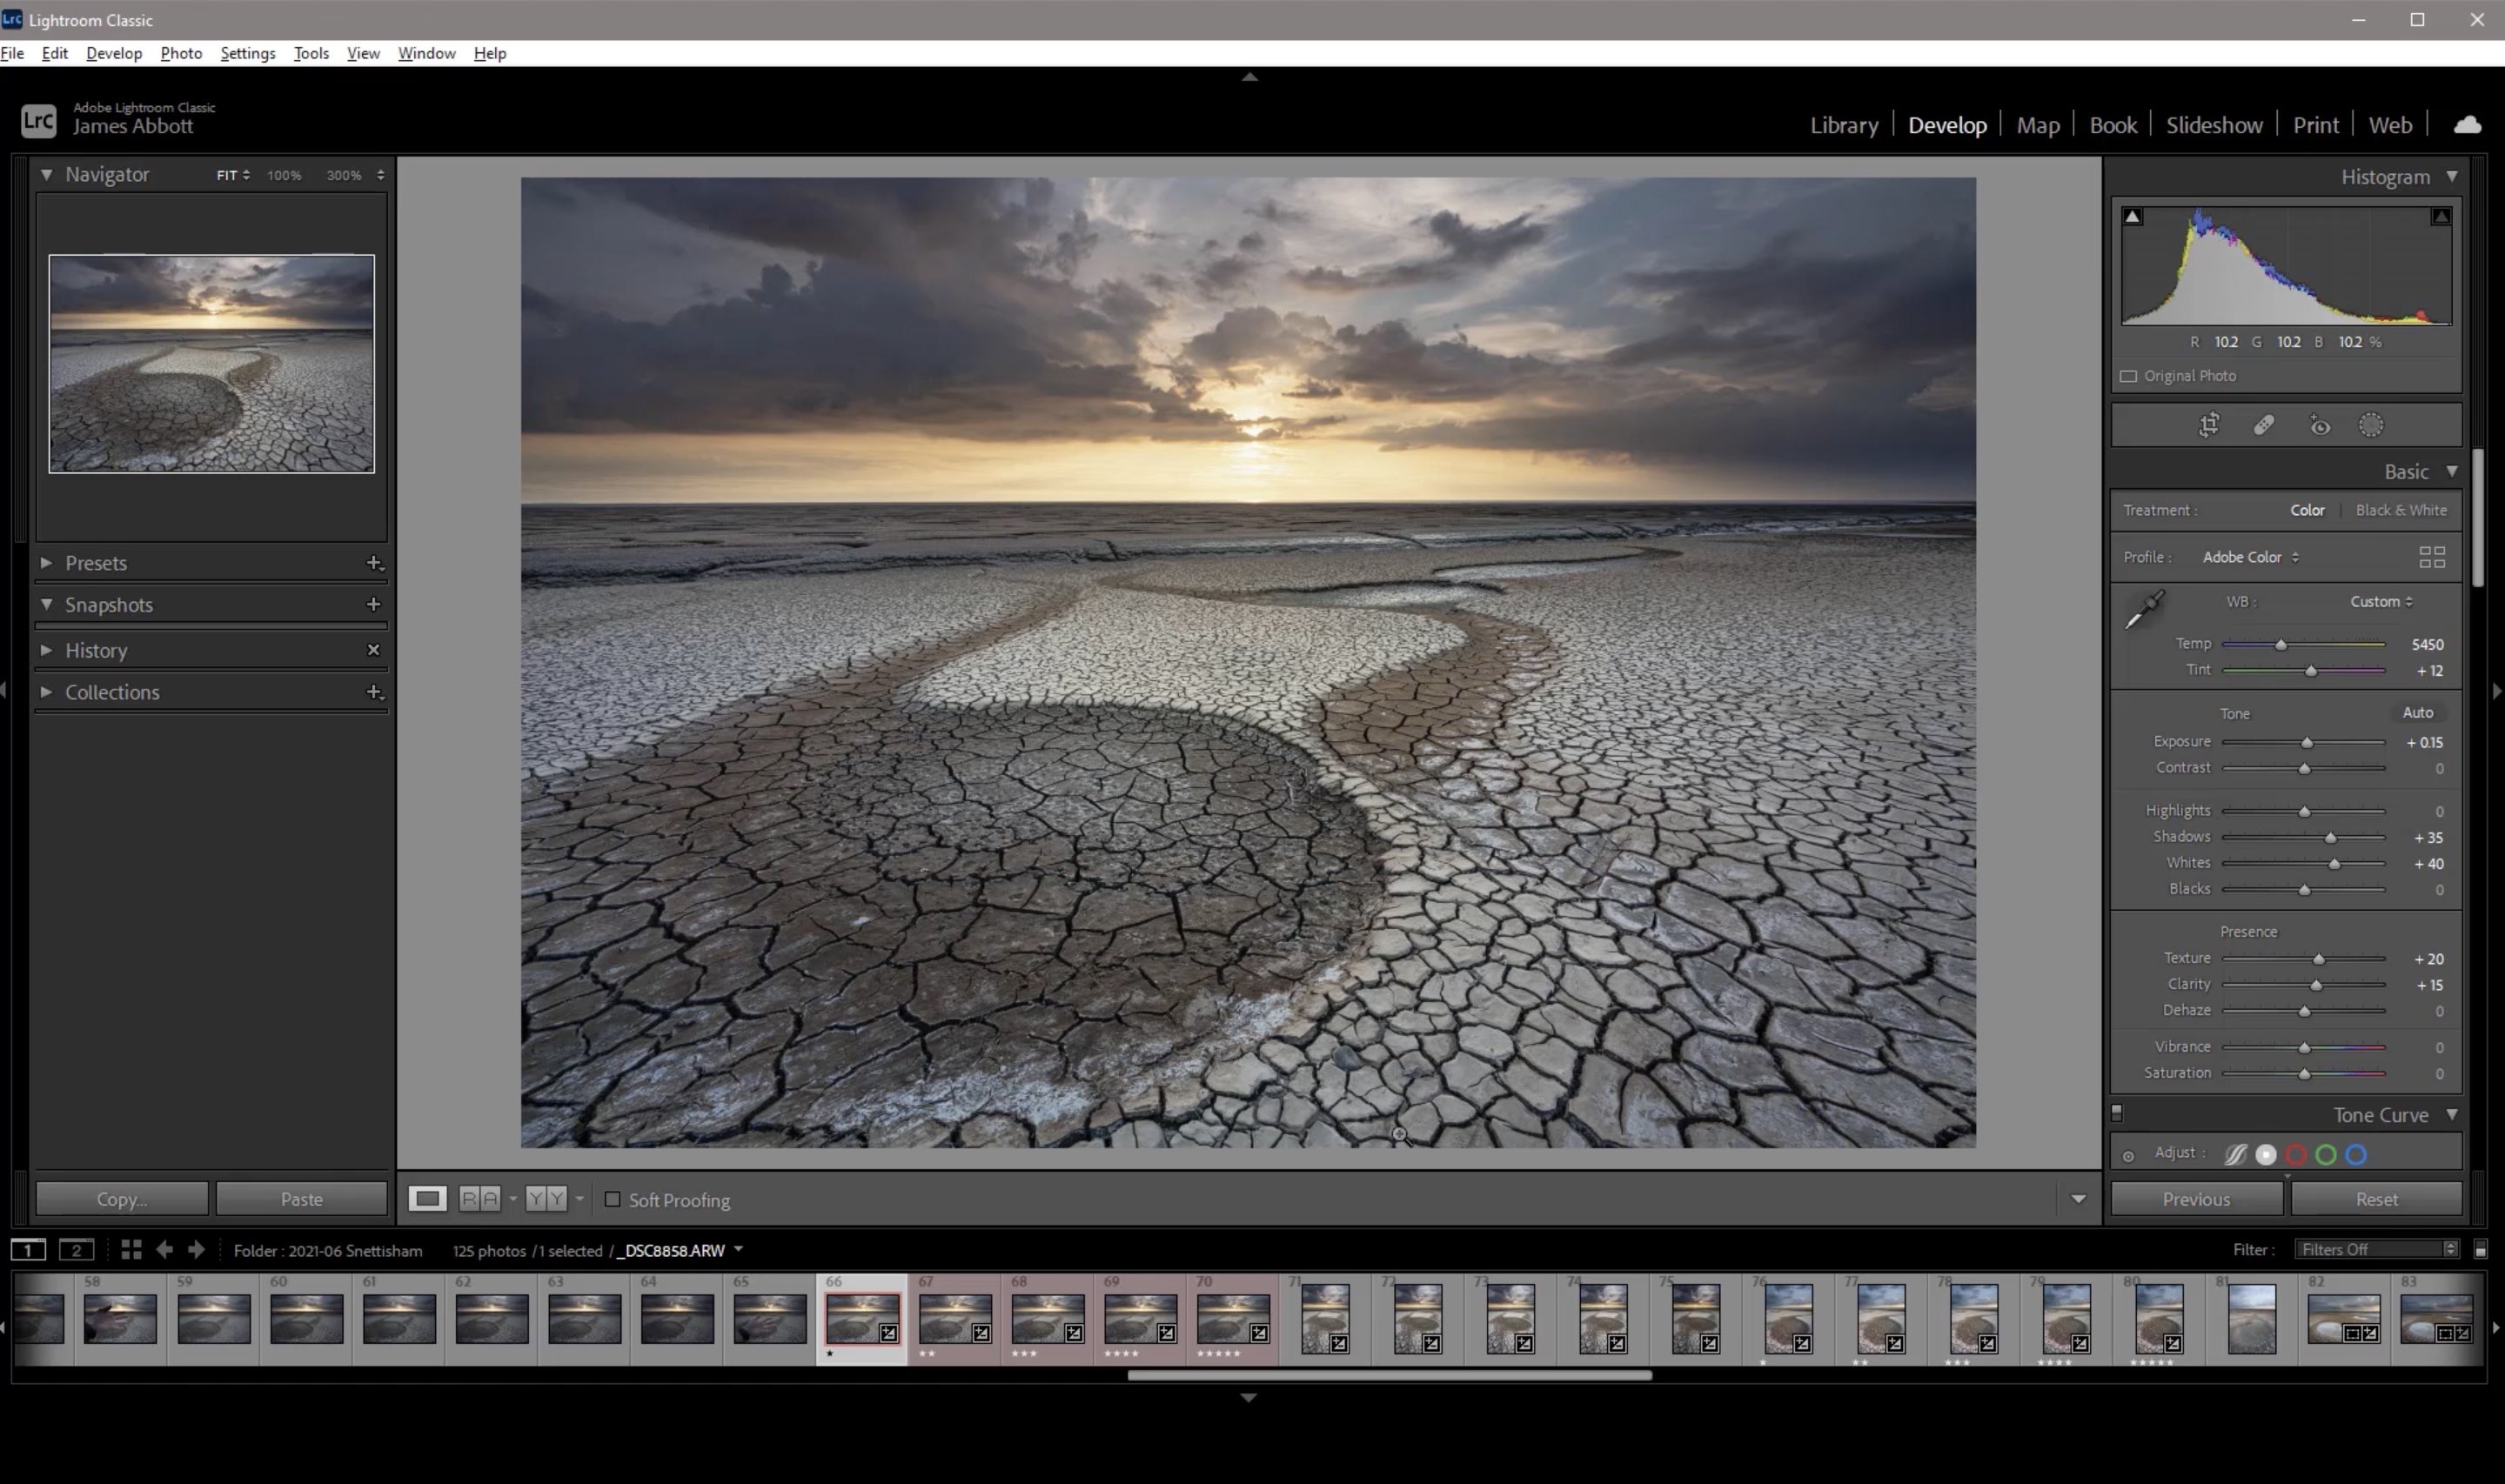Click the Auto tone button
Viewport: 2505px width, 1484px height.
[x=2418, y=712]
